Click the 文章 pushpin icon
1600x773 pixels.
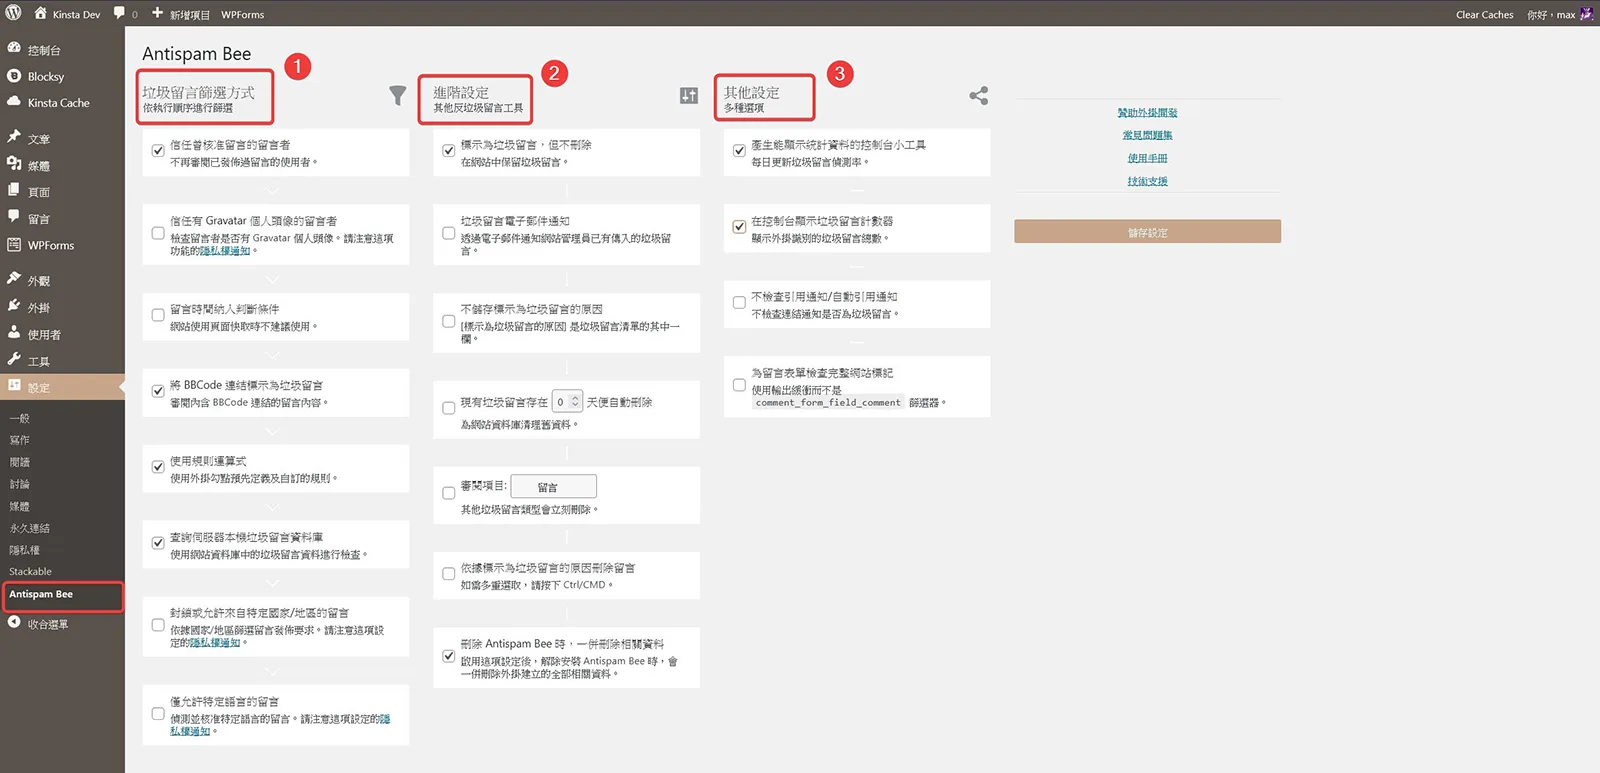[x=14, y=138]
